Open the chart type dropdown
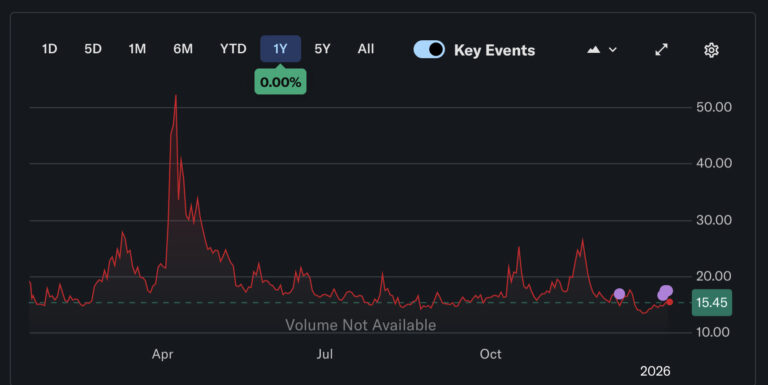The image size is (768, 385). [602, 49]
